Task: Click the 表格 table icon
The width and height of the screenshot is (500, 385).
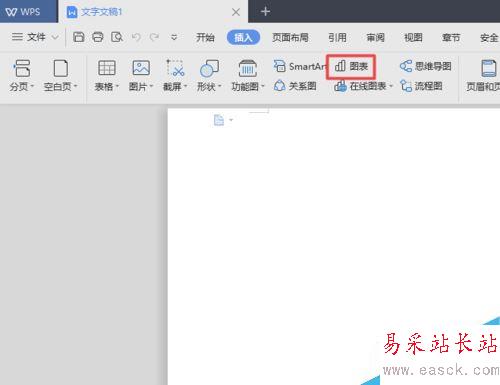Action: [107, 68]
